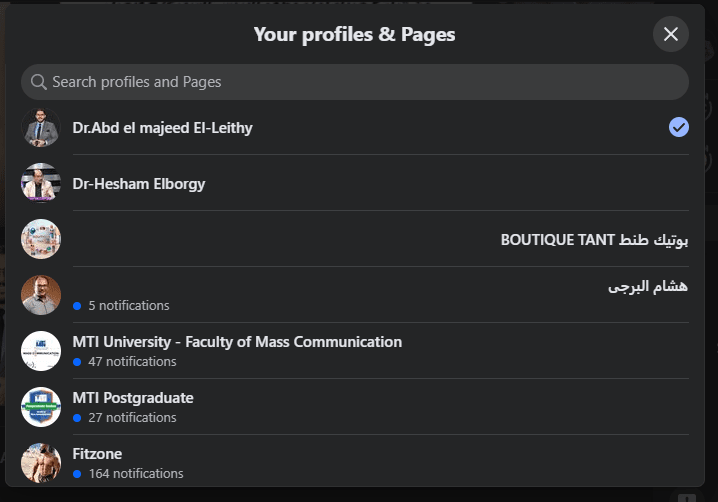Click the search magnifier icon
Image resolution: width=718 pixels, height=502 pixels.
[39, 82]
